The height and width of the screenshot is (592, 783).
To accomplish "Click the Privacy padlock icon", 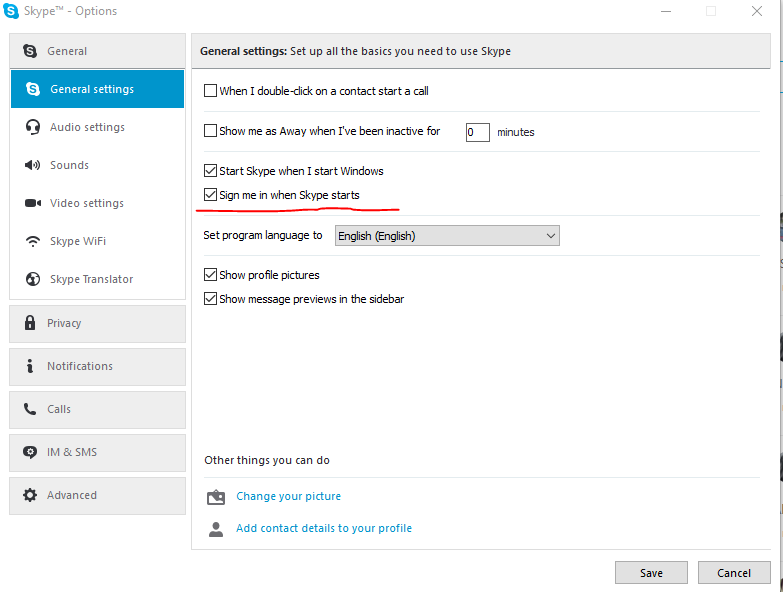I will [x=30, y=323].
